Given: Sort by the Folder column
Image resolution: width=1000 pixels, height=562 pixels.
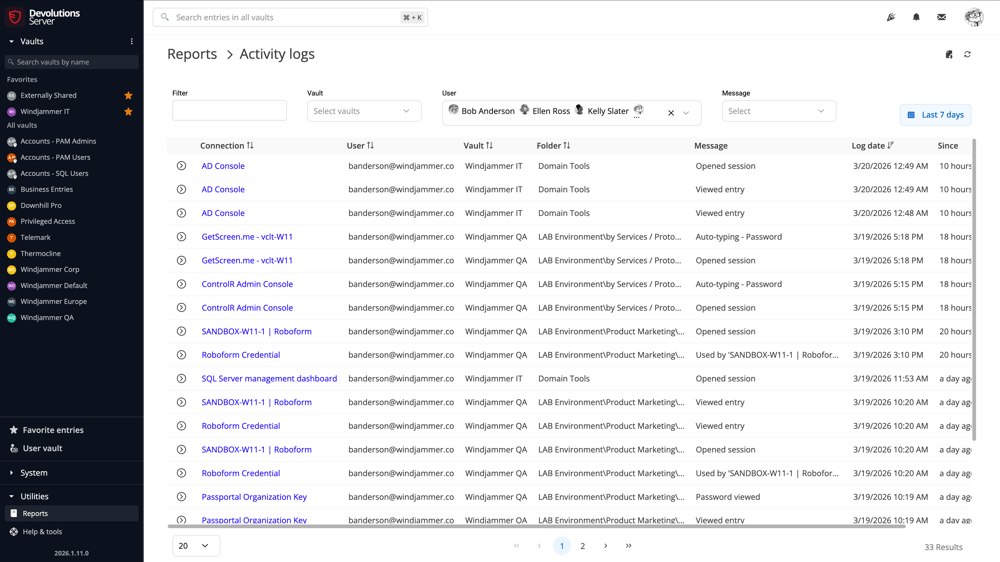Looking at the screenshot, I should point(553,145).
